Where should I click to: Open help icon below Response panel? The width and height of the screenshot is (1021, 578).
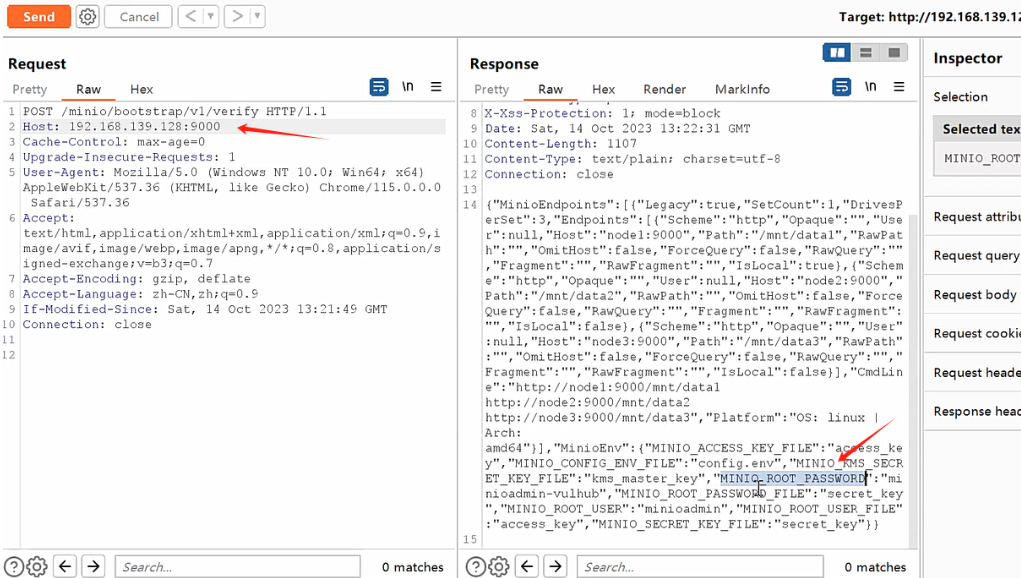pos(476,567)
